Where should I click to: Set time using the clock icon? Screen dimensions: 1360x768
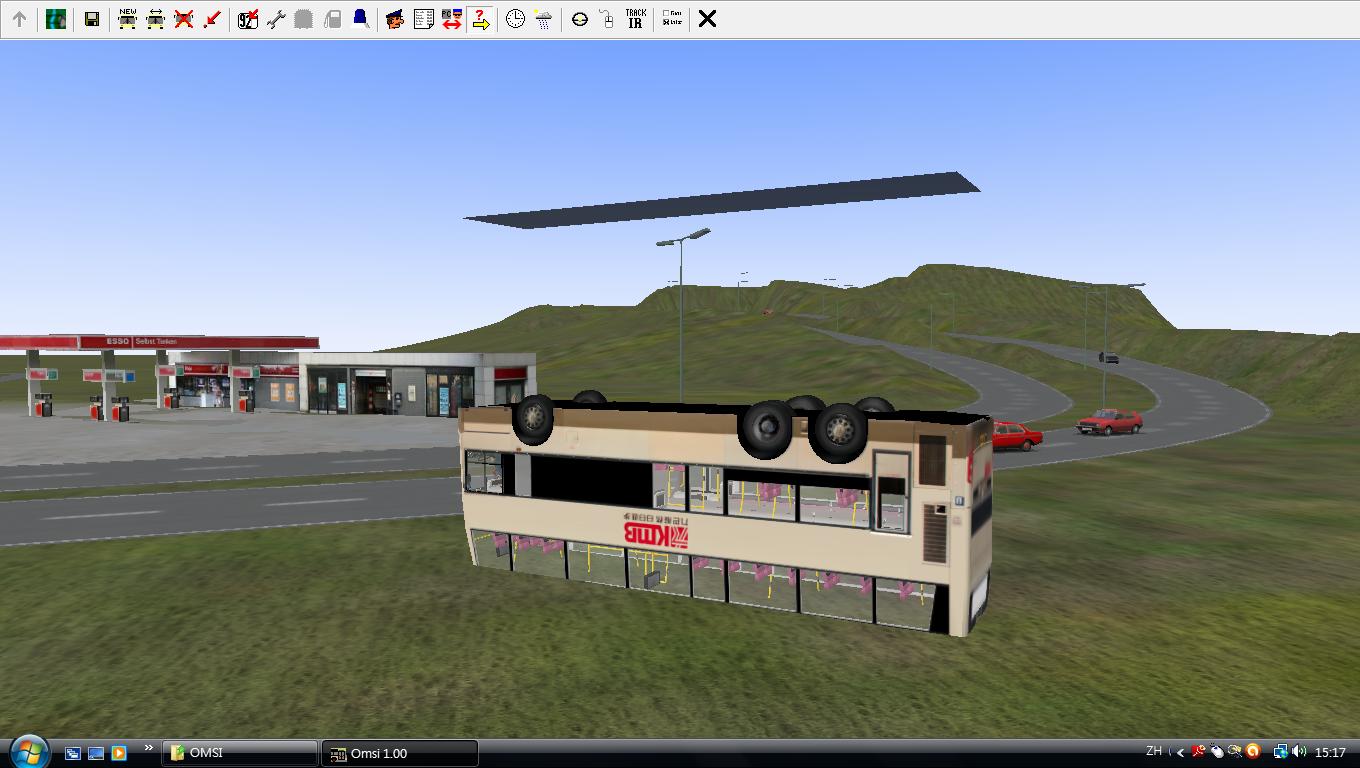[515, 19]
